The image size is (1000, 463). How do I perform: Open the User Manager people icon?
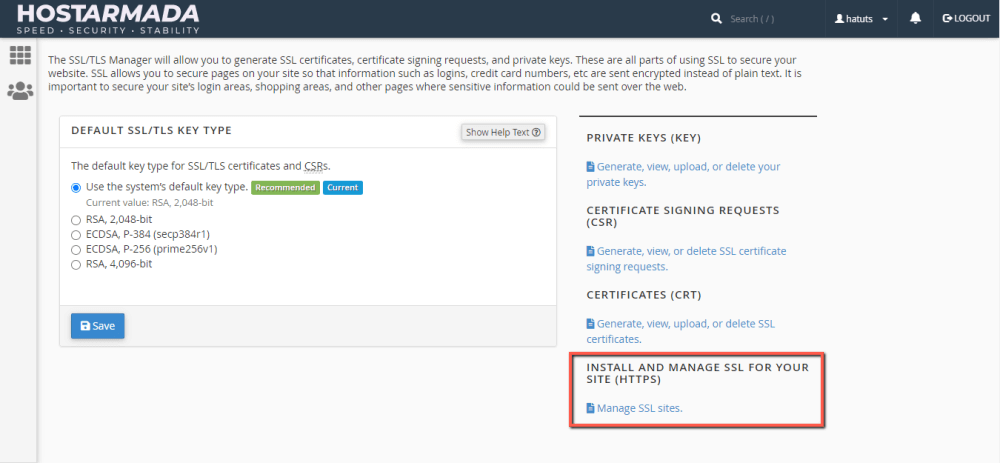point(20,91)
